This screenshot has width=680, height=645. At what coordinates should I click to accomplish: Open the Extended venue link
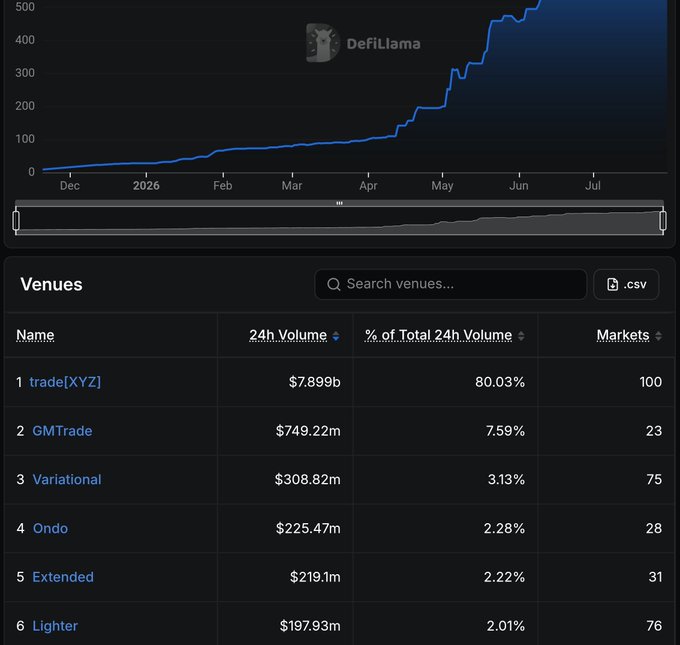[63, 577]
